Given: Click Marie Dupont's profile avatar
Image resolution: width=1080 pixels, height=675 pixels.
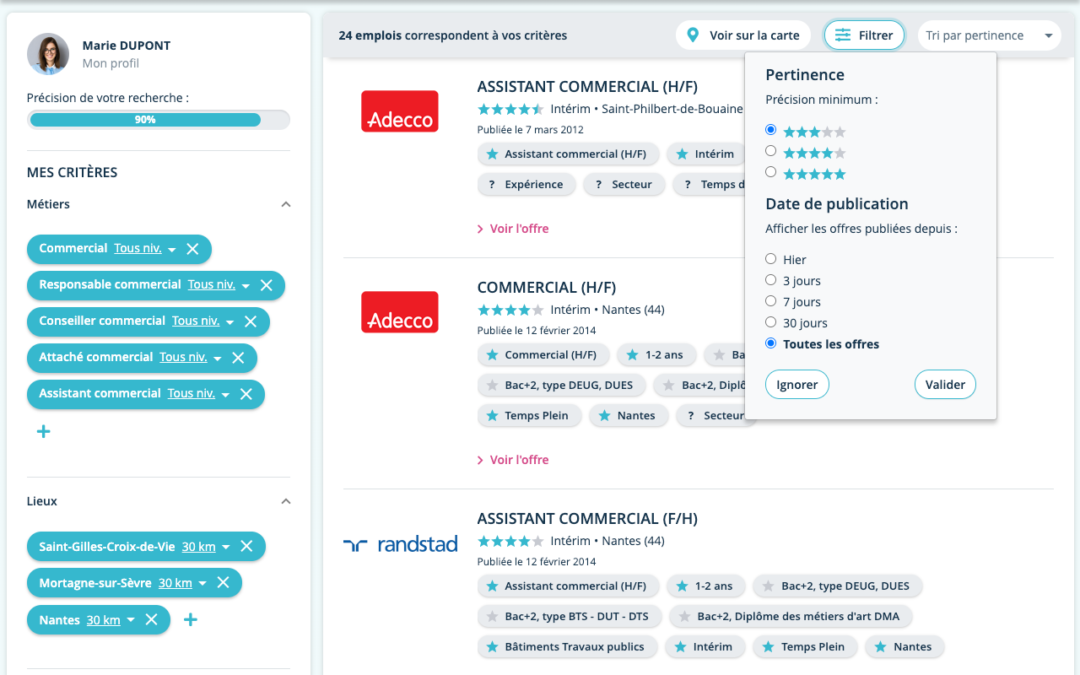Looking at the screenshot, I should (x=48, y=54).
